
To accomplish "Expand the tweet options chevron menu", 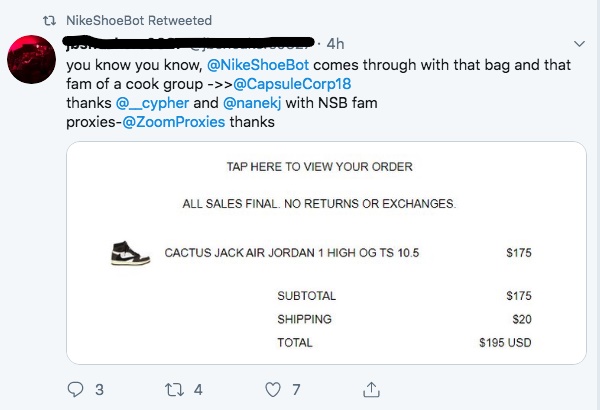I will pos(580,44).
